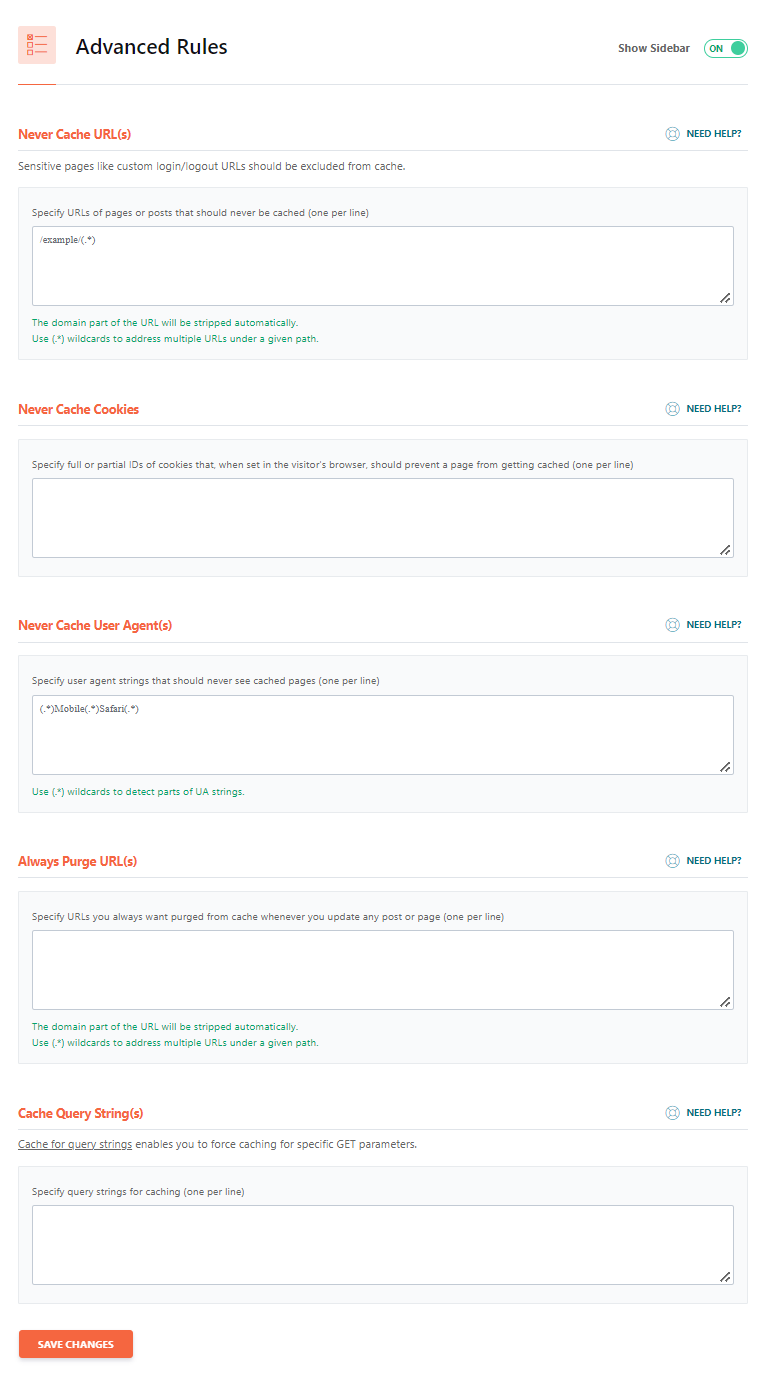Click the 'Sensitive pages like custom login/logout URLs' description

point(212,166)
